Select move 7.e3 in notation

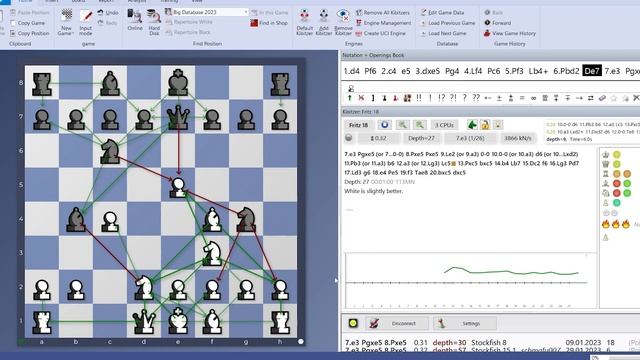point(612,71)
